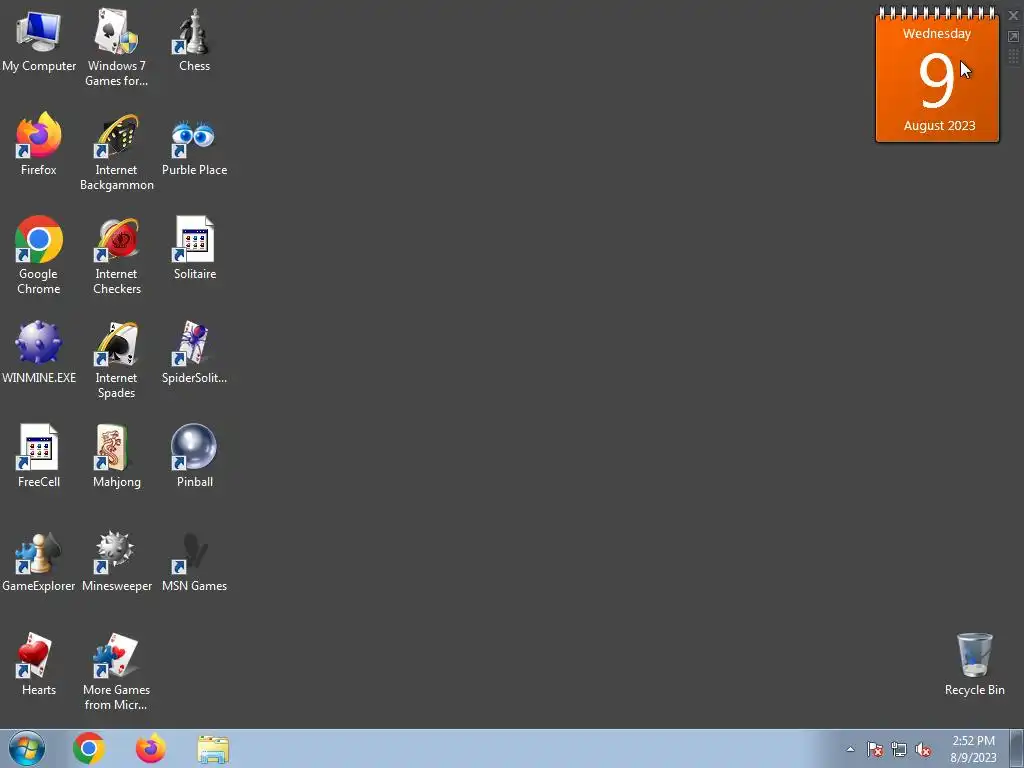Click the muted volume tray icon
Image resolution: width=1024 pixels, height=768 pixels.
923,749
